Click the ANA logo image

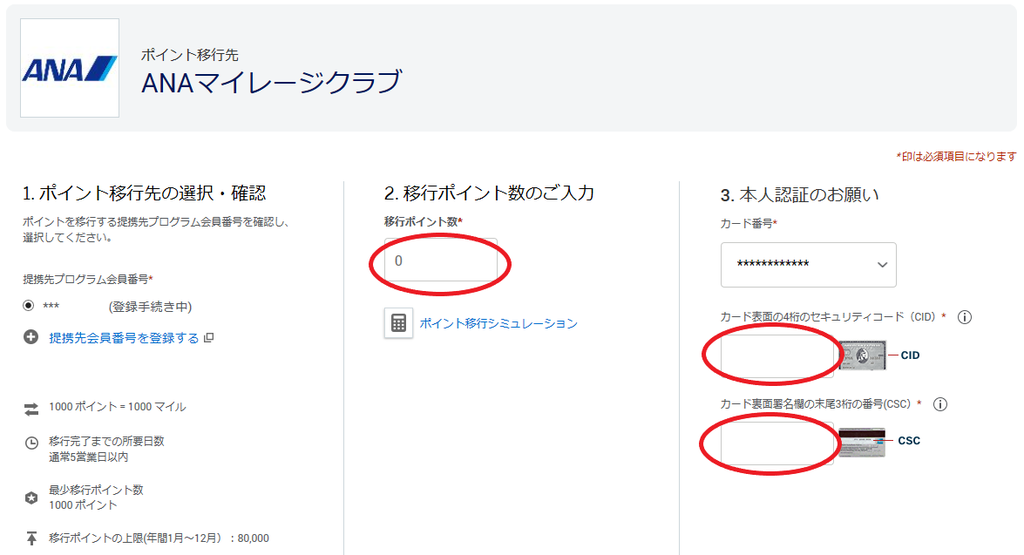pyautogui.click(x=70, y=68)
